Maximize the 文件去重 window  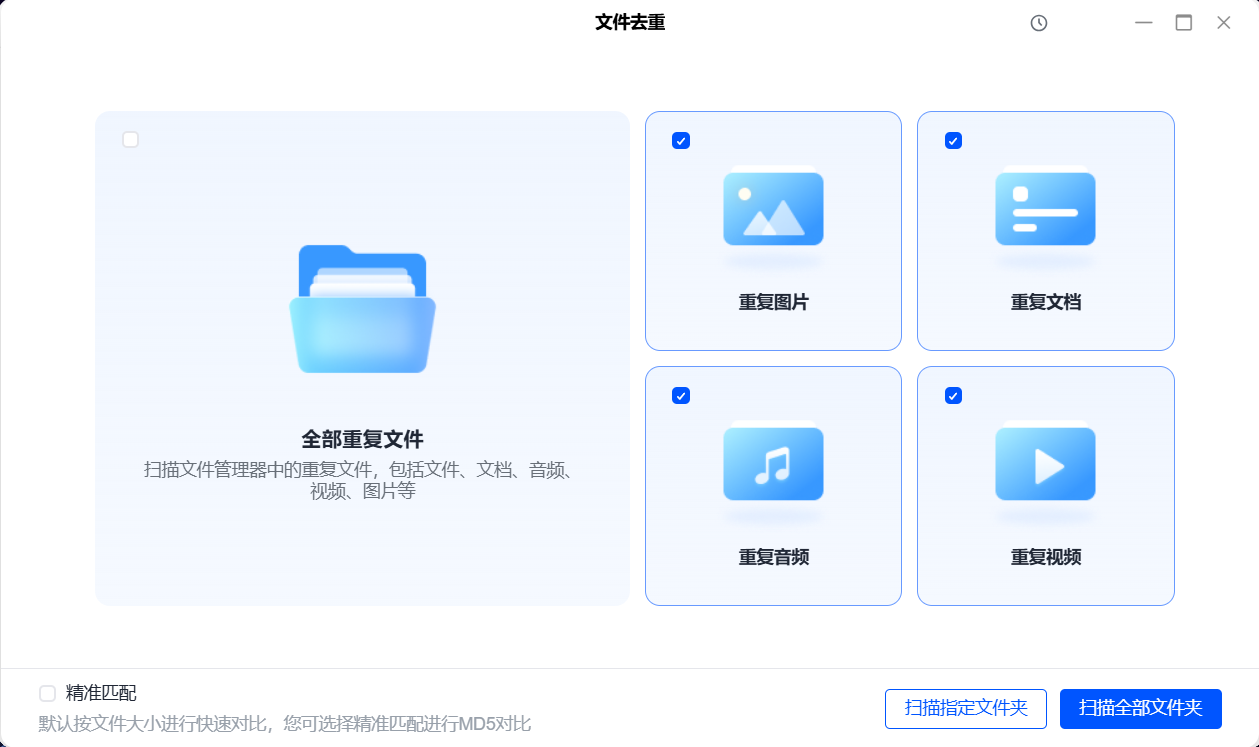click(1184, 23)
